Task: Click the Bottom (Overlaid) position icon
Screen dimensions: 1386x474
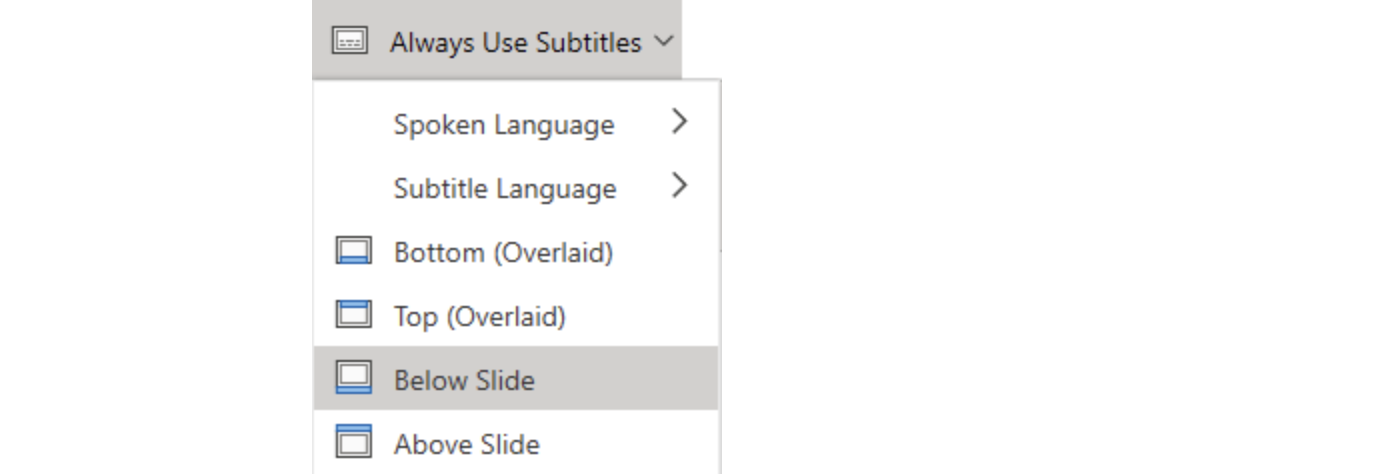Action: click(353, 252)
